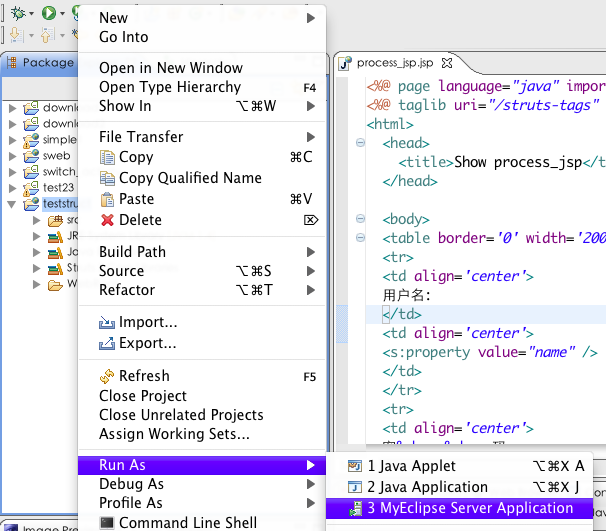Expand the sweb project node

pos(12,156)
